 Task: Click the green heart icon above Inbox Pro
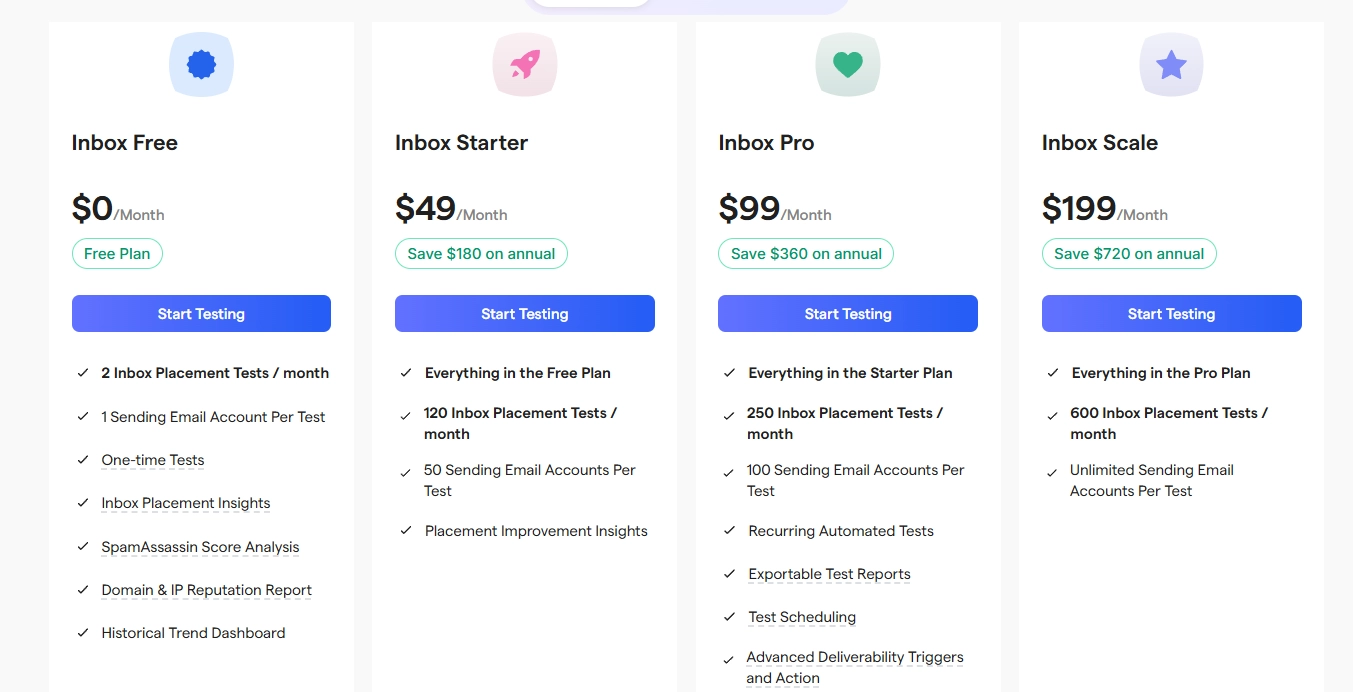[848, 65]
